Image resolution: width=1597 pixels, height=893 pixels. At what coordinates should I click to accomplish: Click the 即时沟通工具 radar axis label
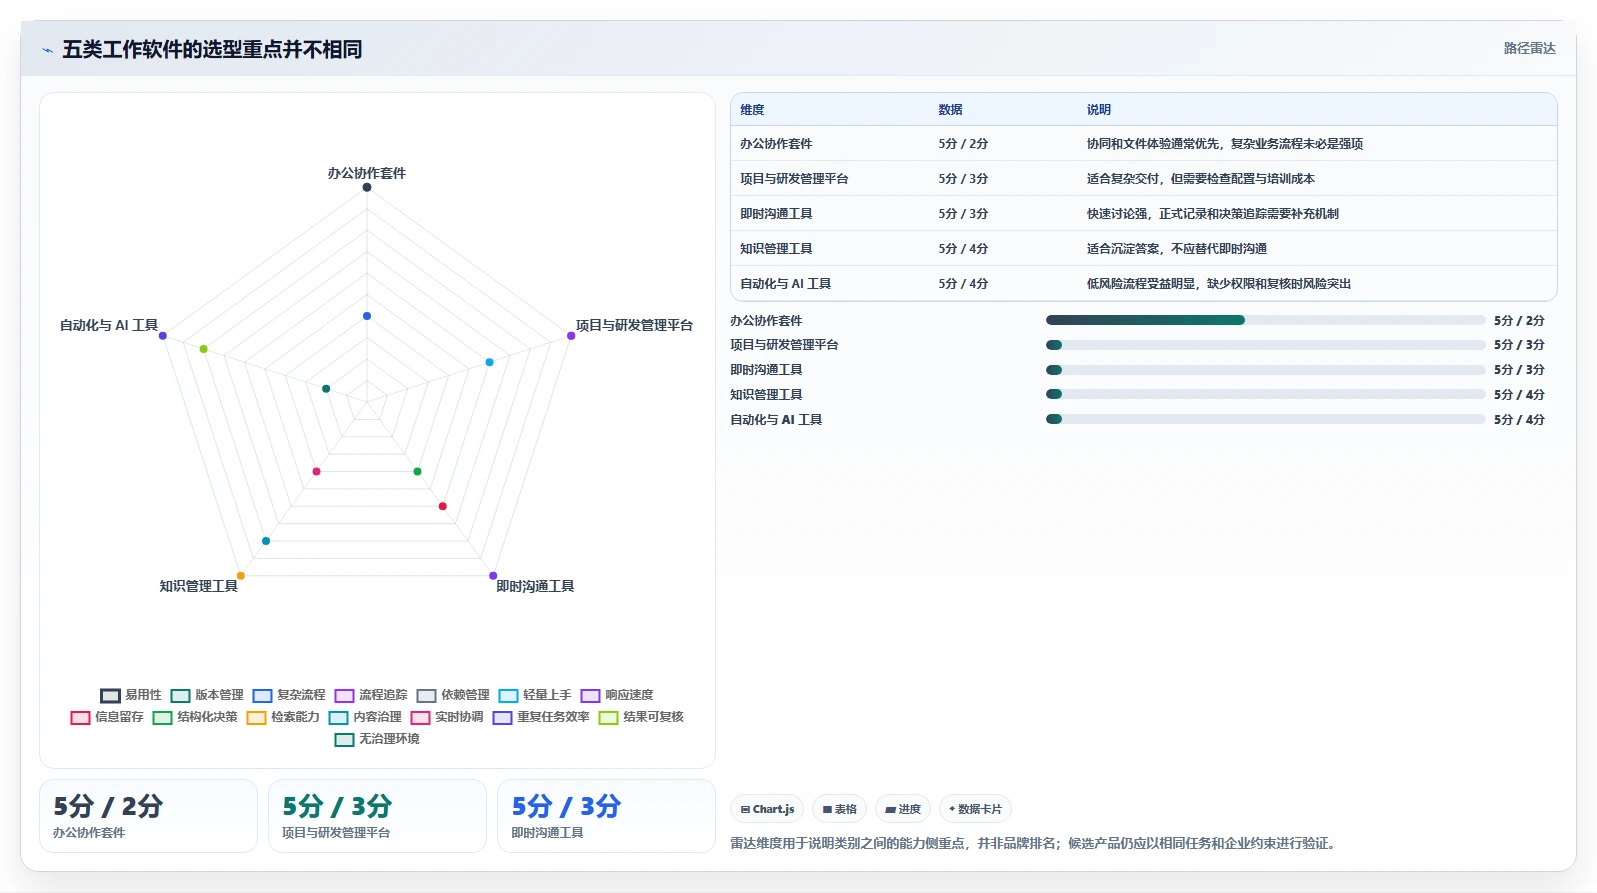click(x=535, y=586)
